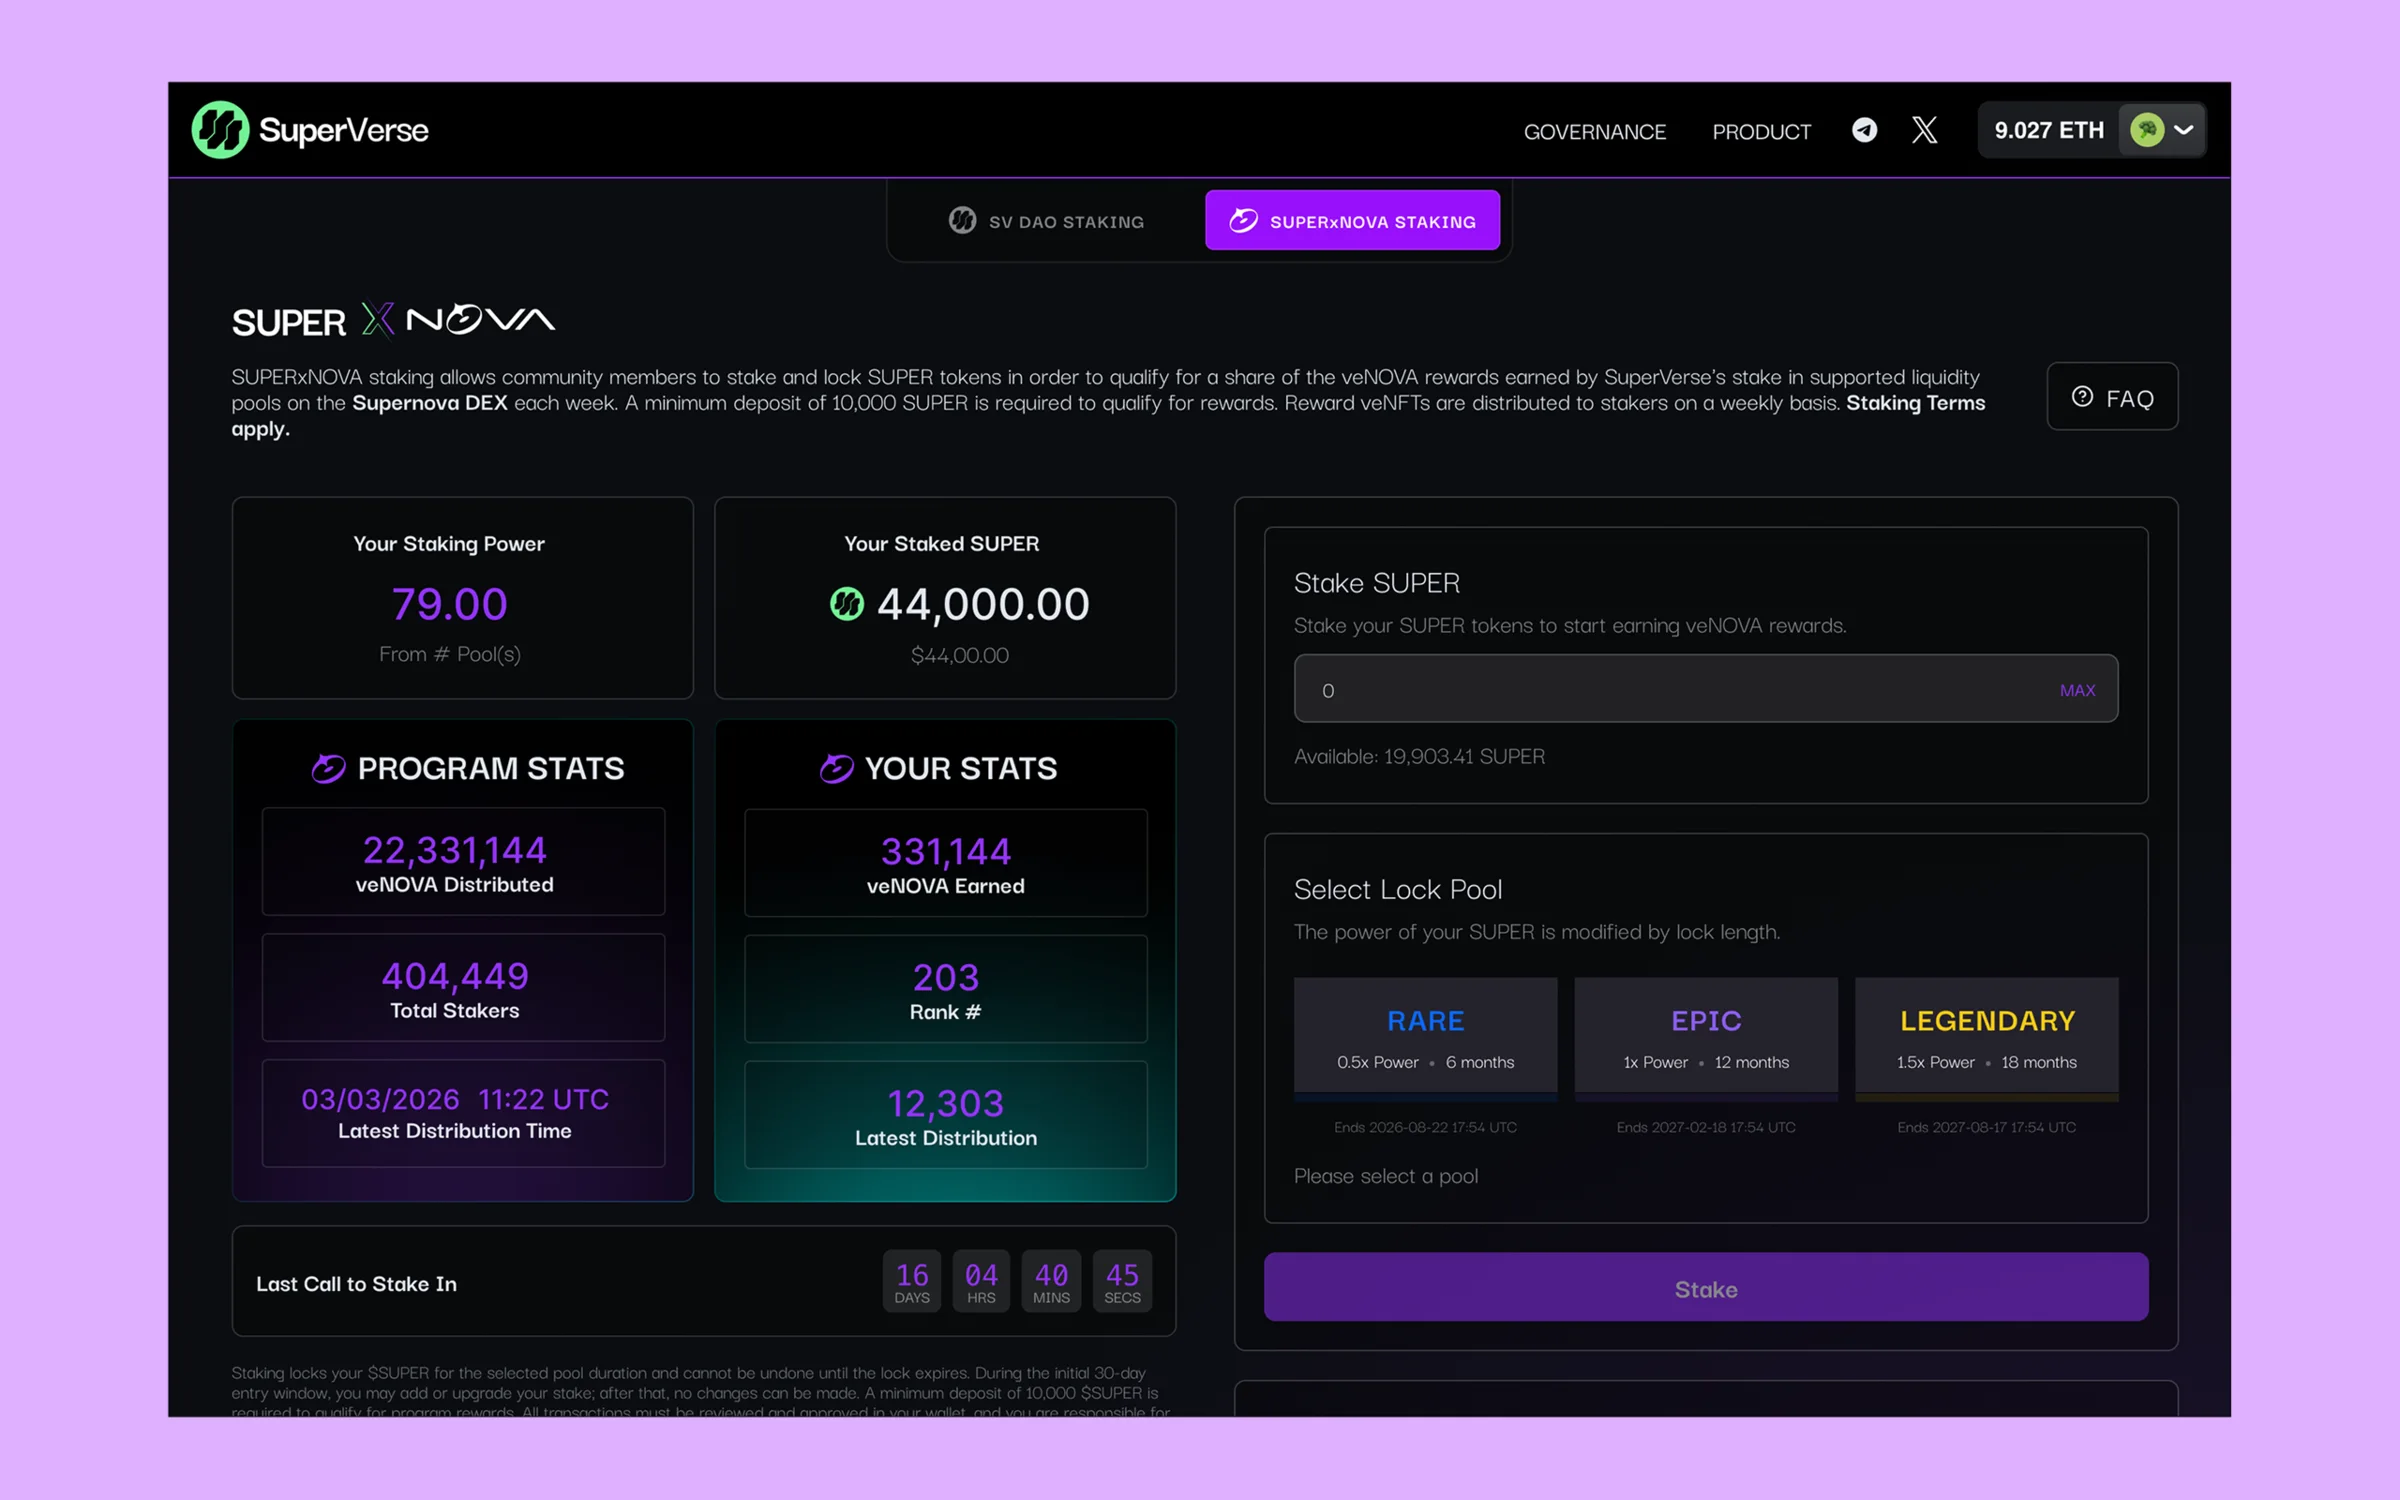2400x1500 pixels.
Task: Click the 9.027 ETH balance
Action: click(x=2048, y=130)
